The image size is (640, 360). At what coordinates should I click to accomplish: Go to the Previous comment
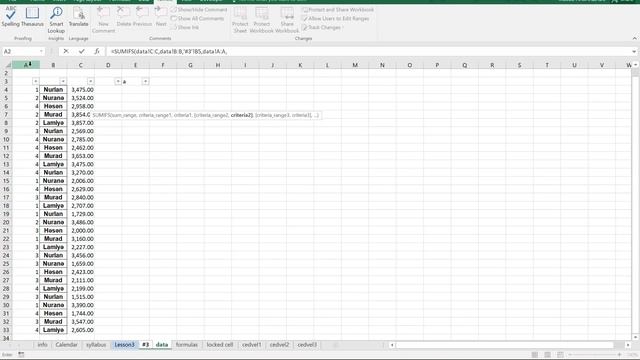(x=142, y=17)
